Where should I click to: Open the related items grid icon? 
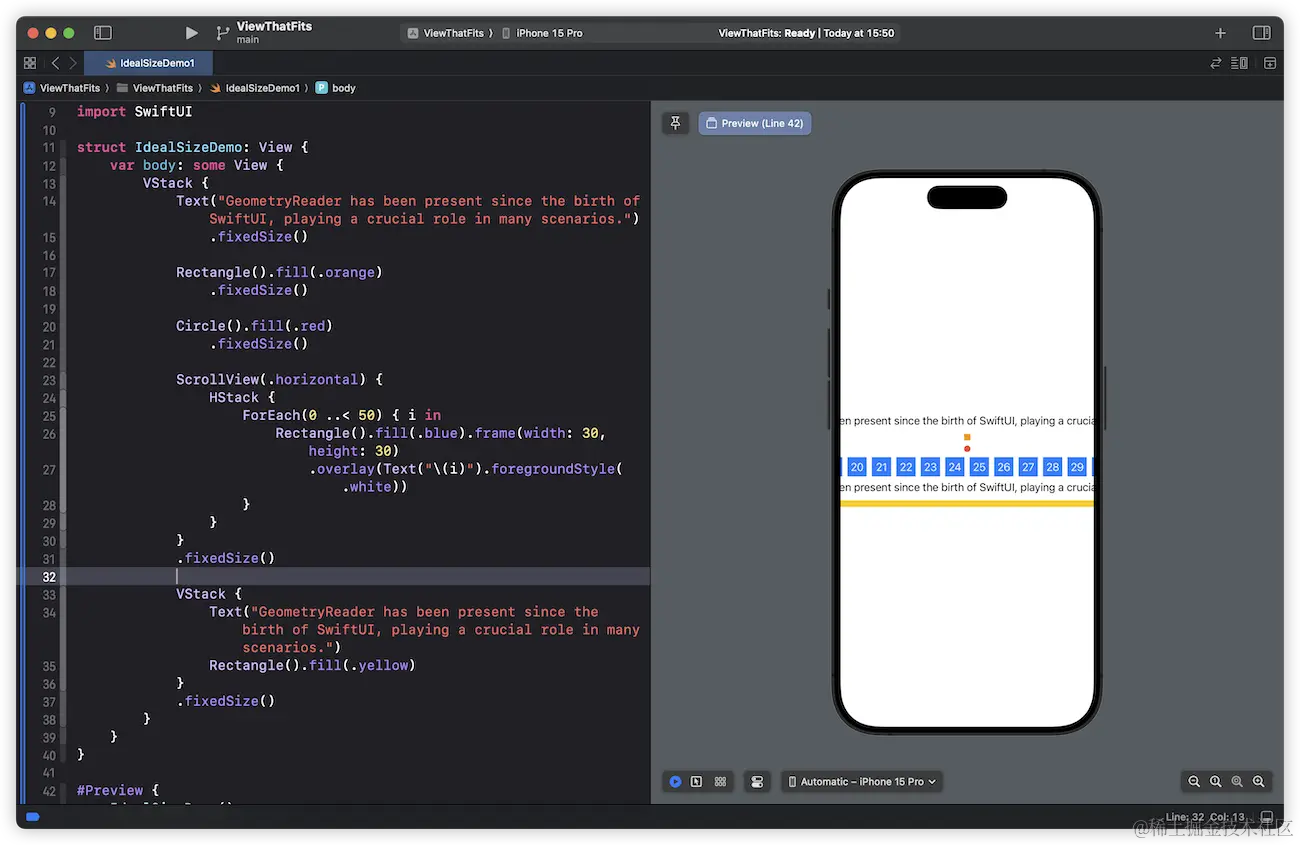30,63
